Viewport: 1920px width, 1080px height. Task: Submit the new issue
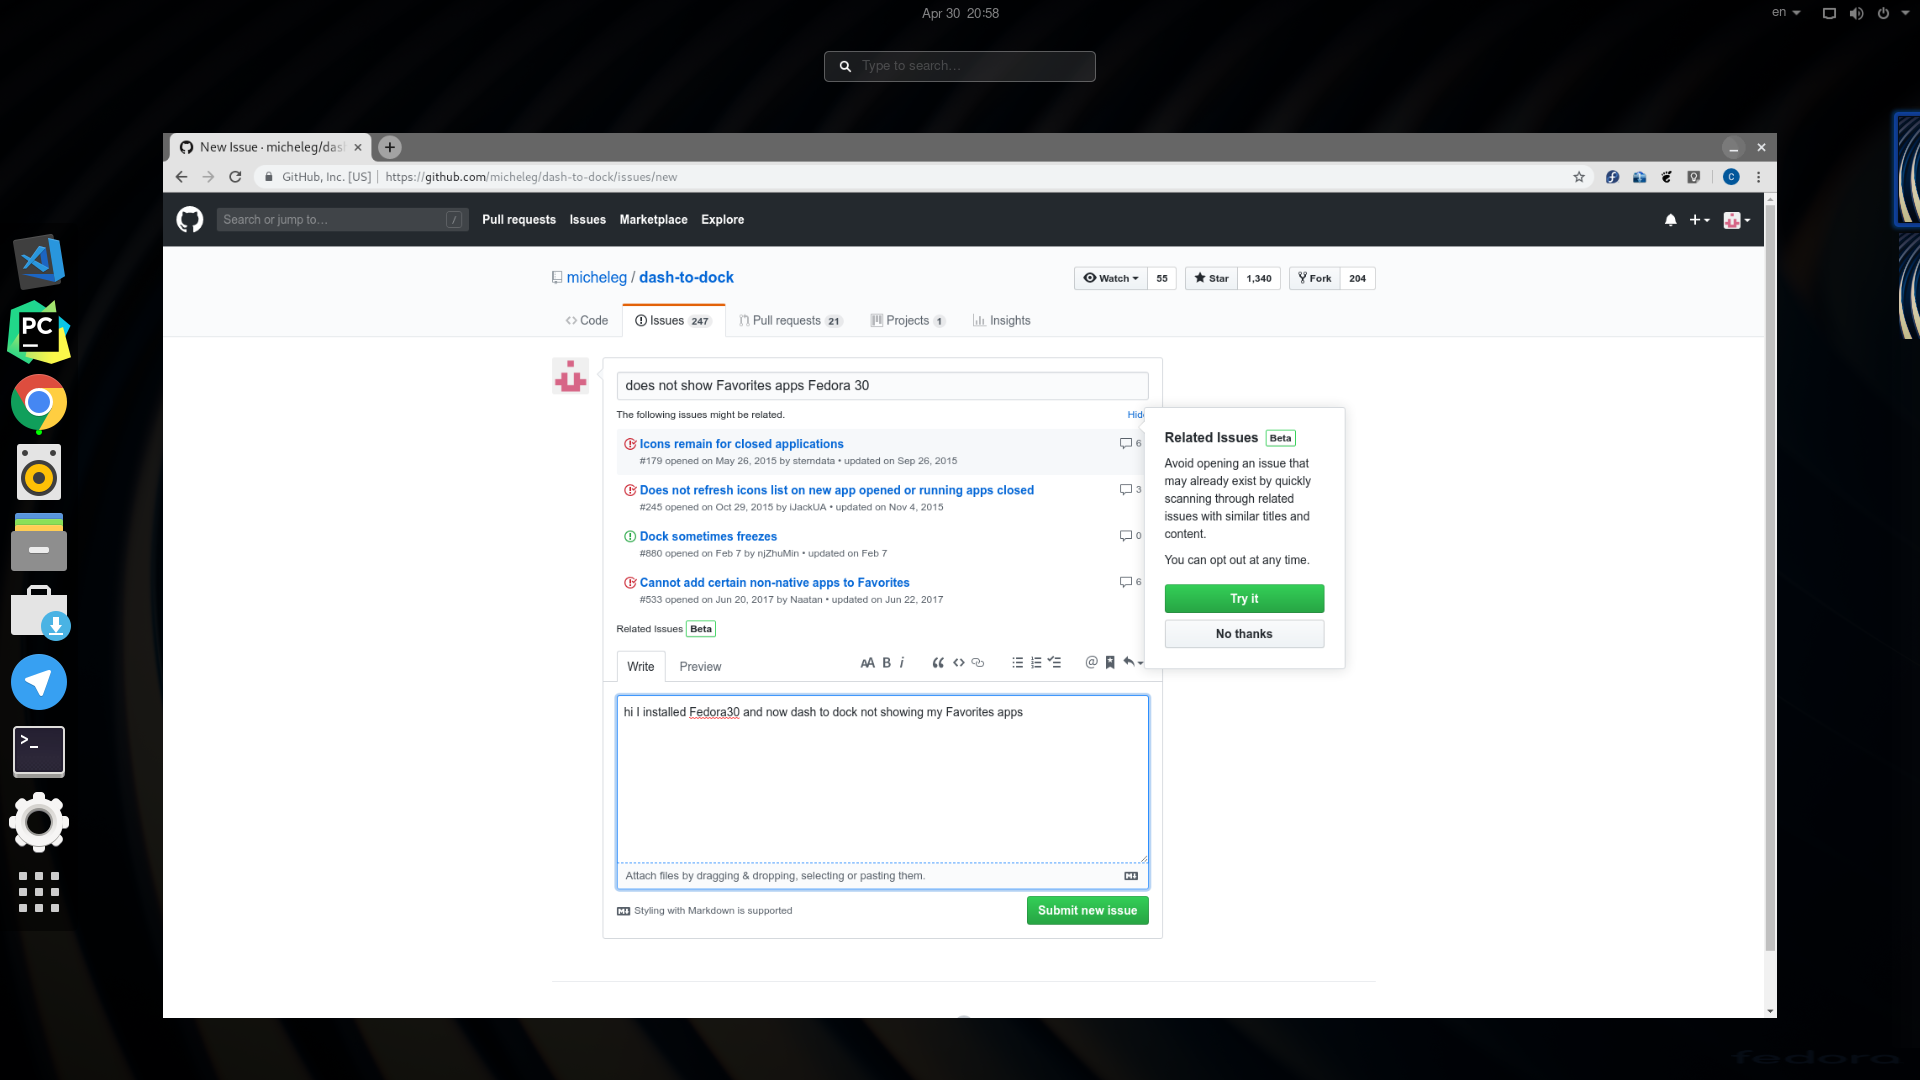[x=1087, y=910]
